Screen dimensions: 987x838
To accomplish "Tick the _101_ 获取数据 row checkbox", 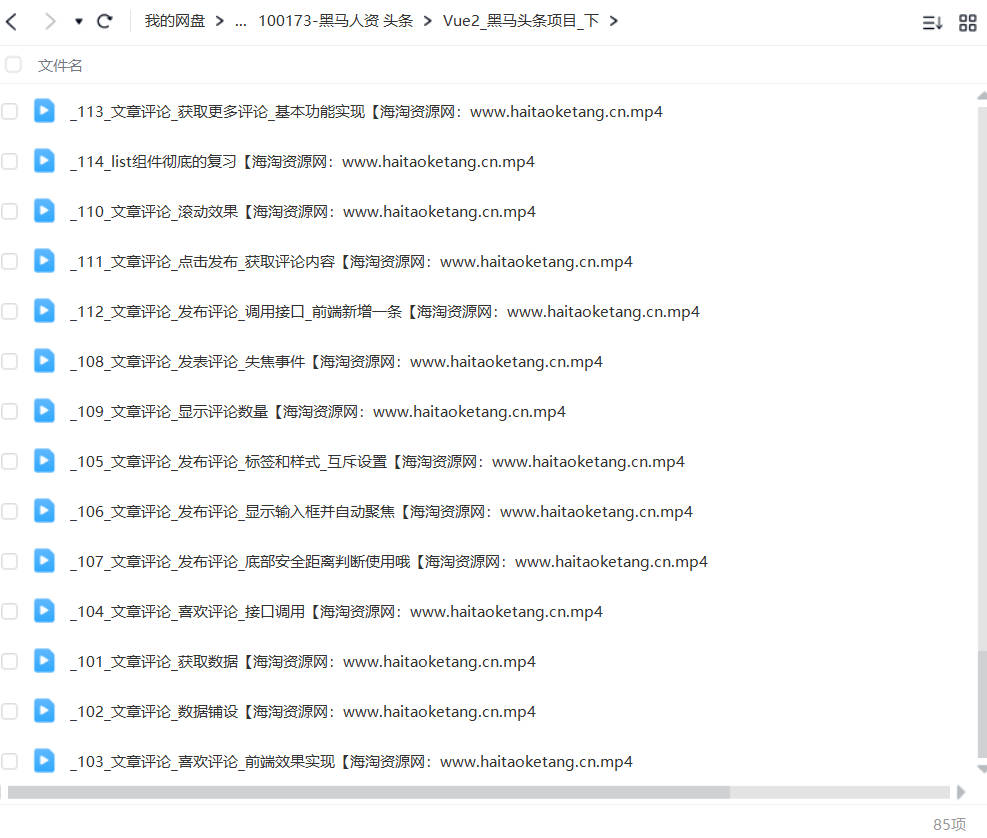I will pyautogui.click(x=9, y=661).
